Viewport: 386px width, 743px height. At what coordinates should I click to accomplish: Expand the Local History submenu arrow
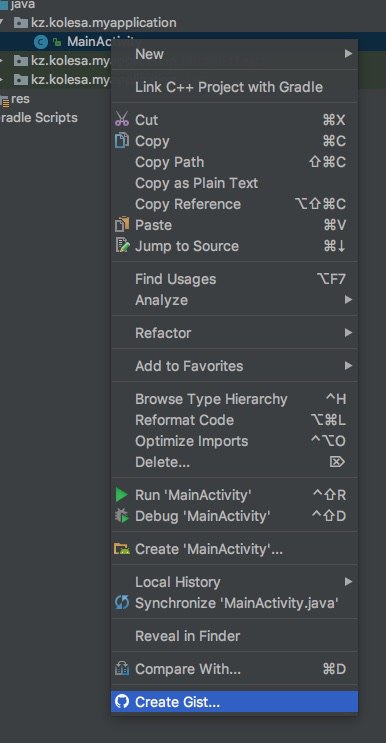tap(349, 581)
